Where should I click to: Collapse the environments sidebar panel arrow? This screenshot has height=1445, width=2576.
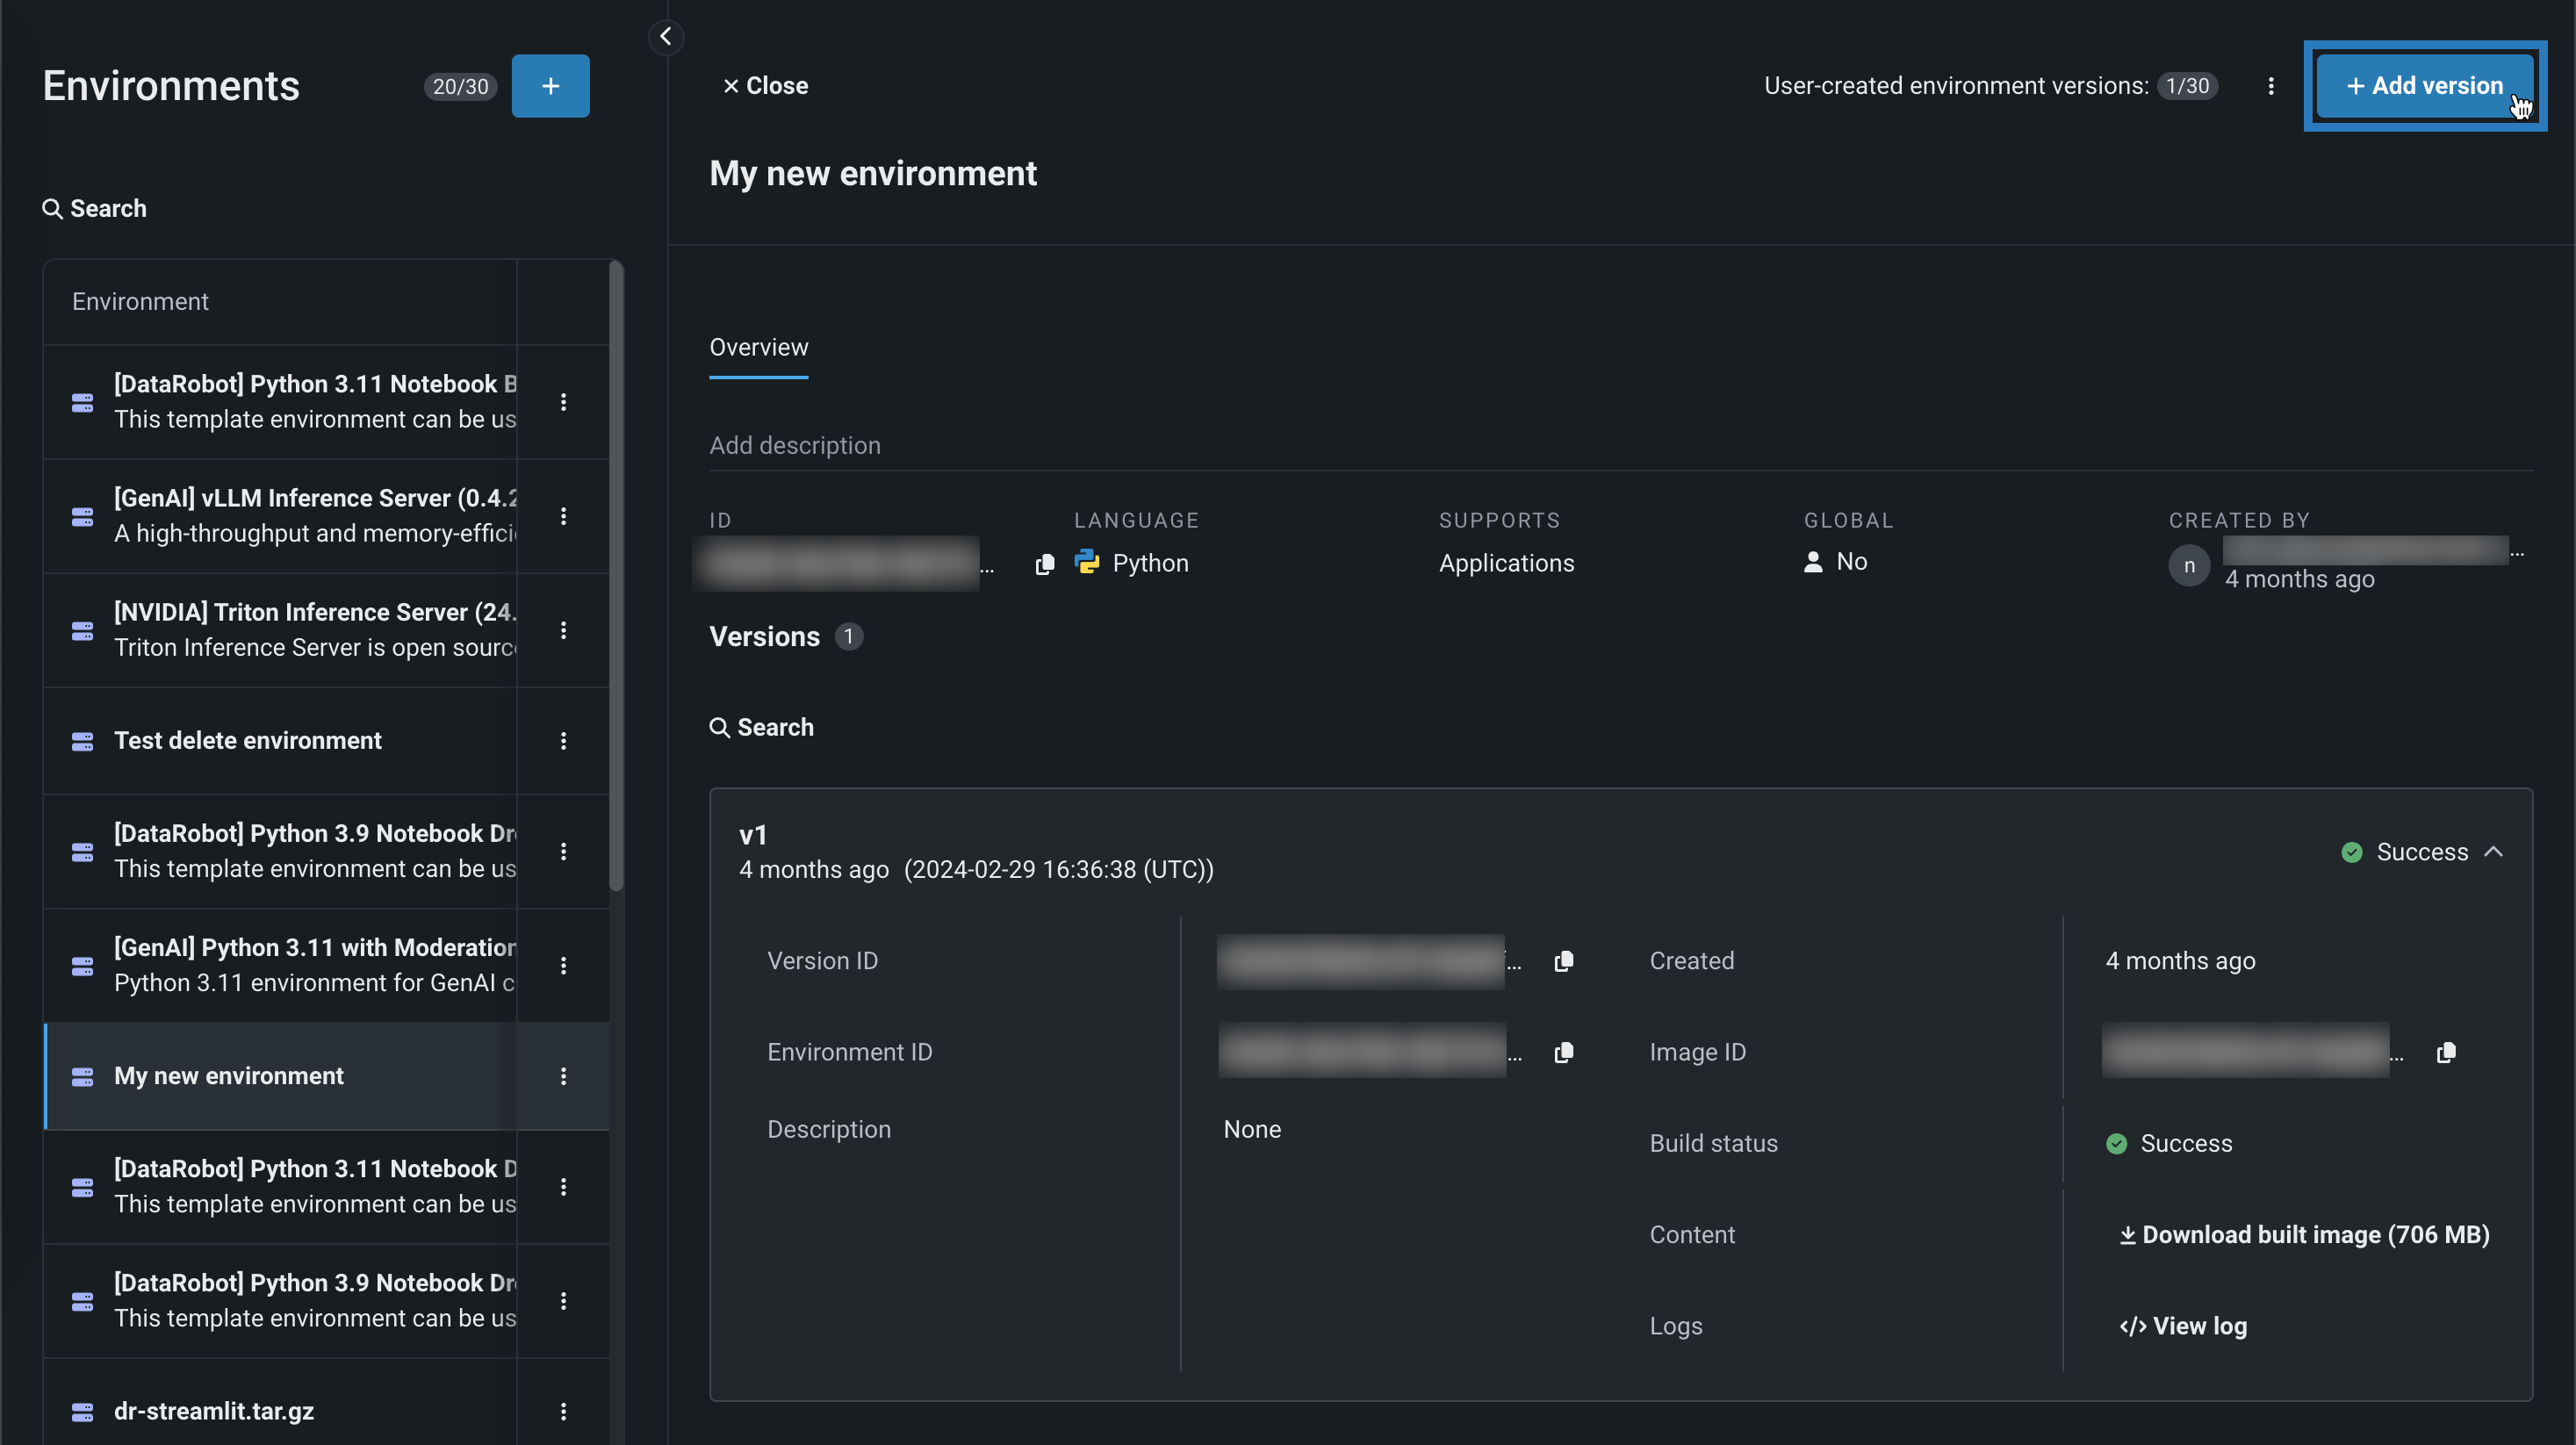point(666,37)
